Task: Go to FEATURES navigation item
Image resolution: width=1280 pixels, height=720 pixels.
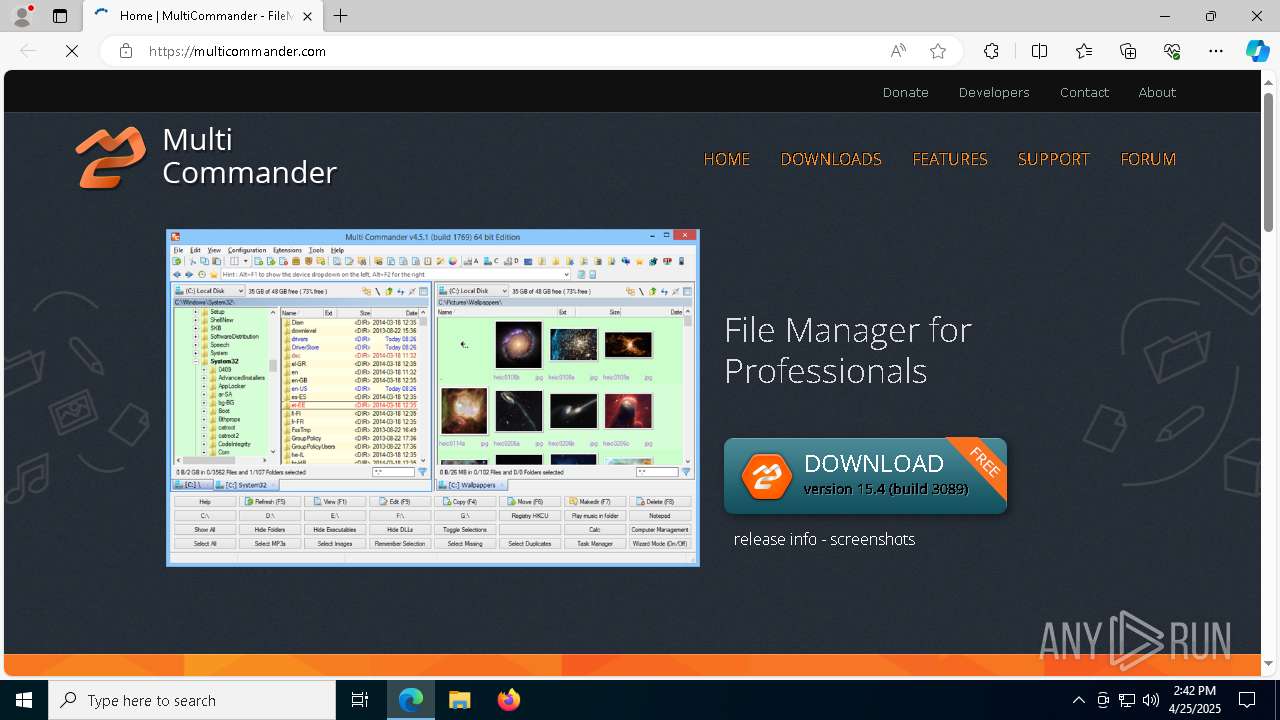Action: [950, 159]
